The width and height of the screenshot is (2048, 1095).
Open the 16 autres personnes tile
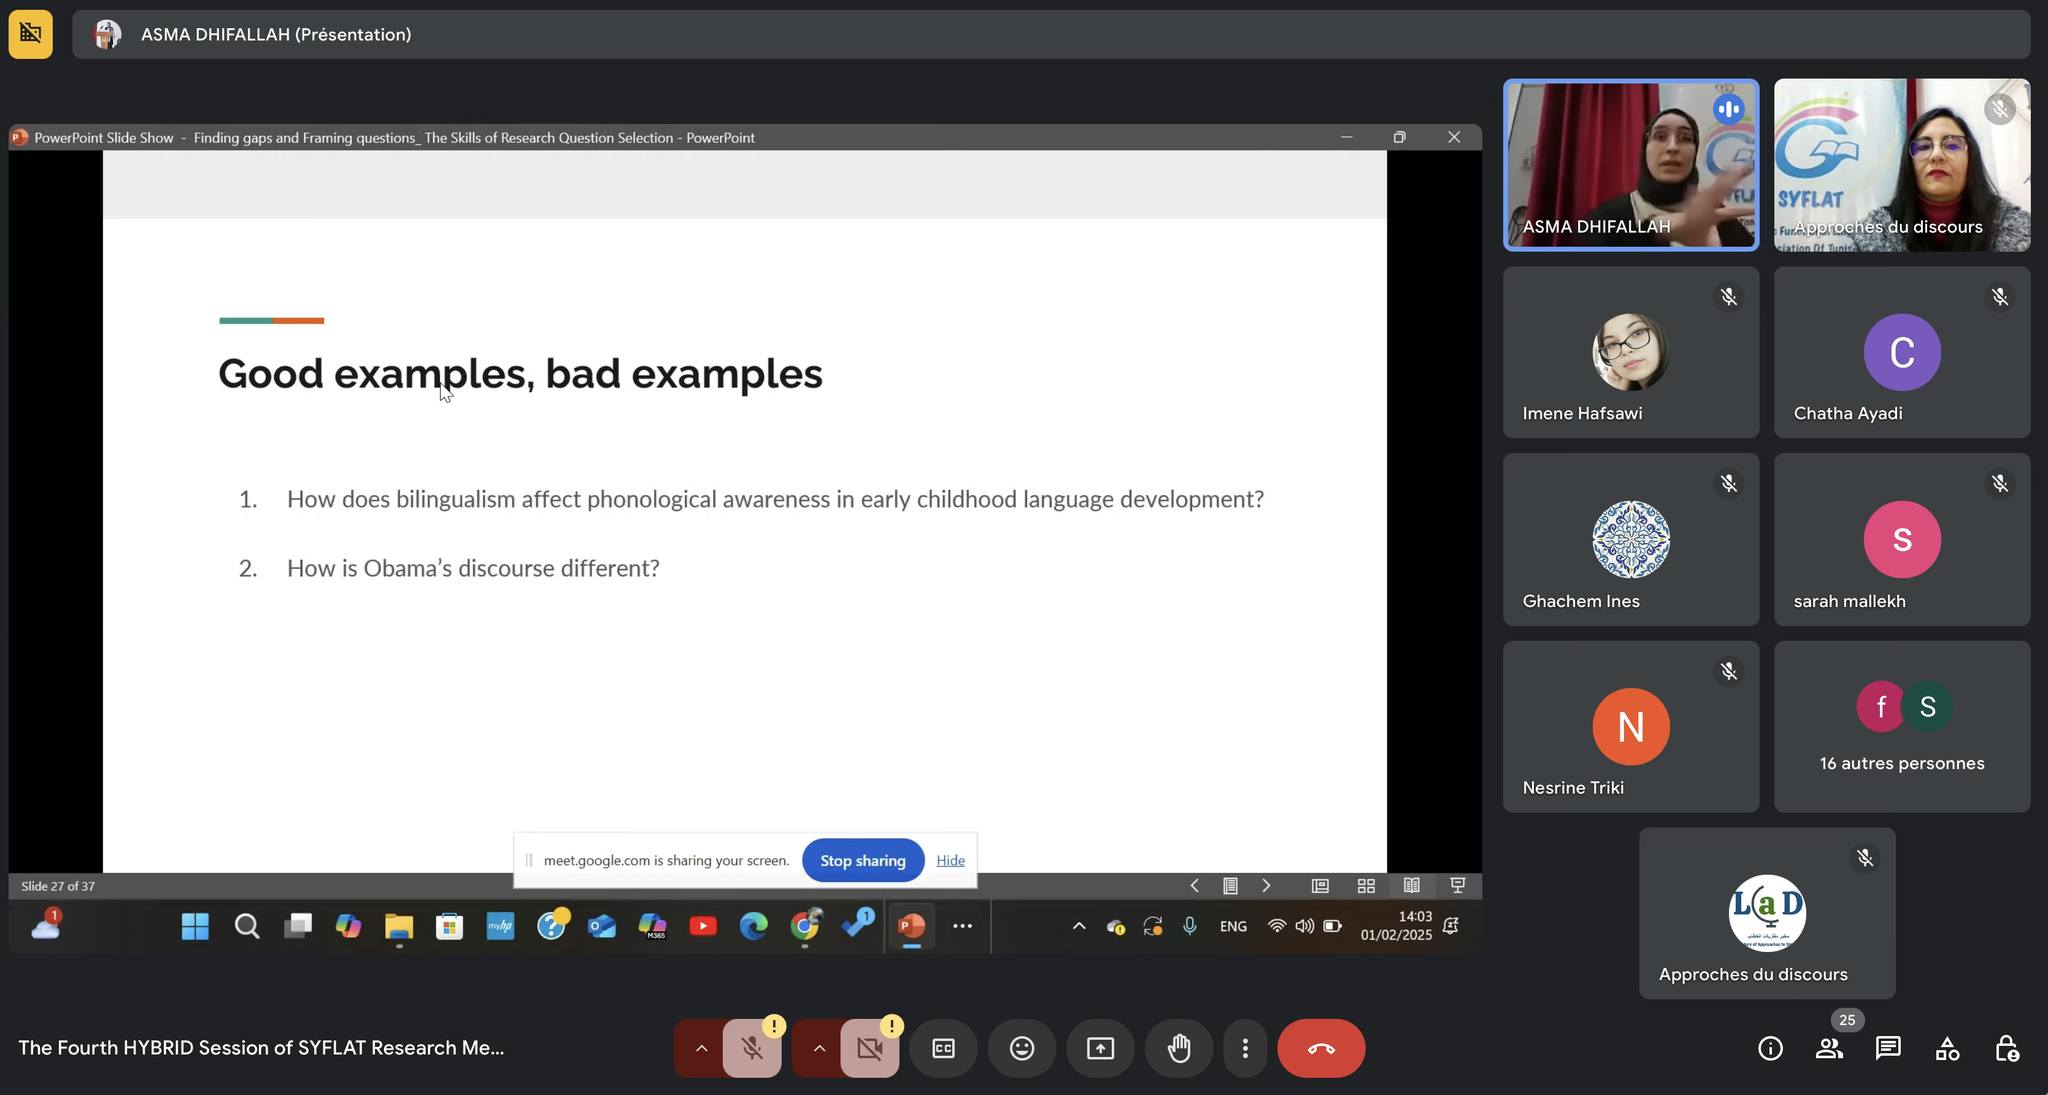point(1901,727)
